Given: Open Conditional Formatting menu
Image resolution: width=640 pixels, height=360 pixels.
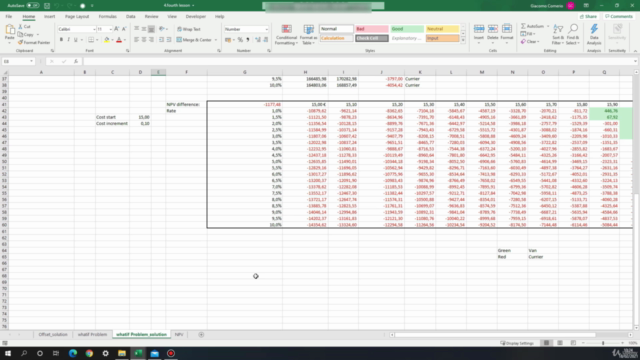Looking at the screenshot, I should (287, 35).
